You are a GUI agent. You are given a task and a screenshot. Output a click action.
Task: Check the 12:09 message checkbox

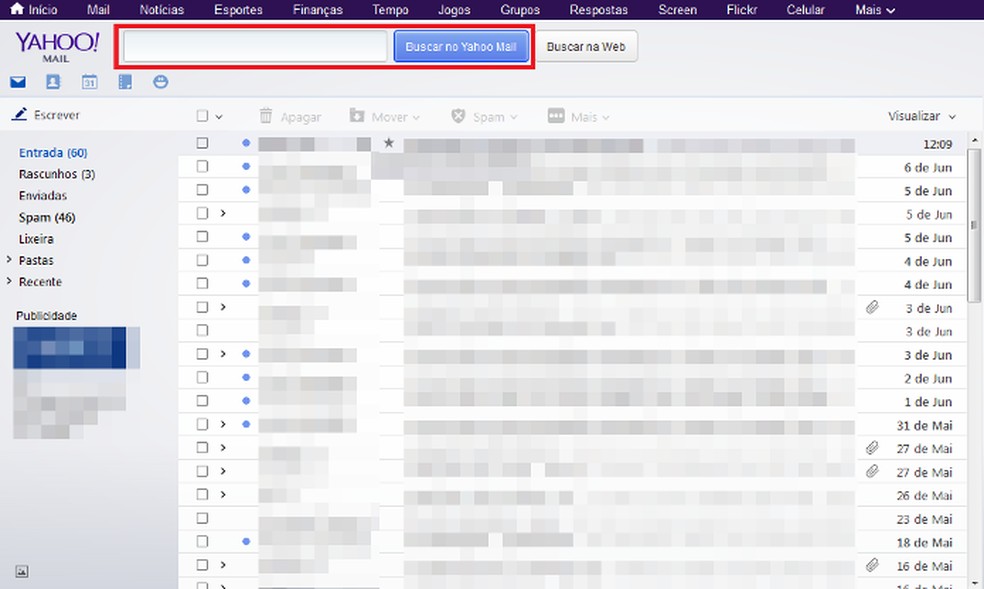[x=202, y=143]
